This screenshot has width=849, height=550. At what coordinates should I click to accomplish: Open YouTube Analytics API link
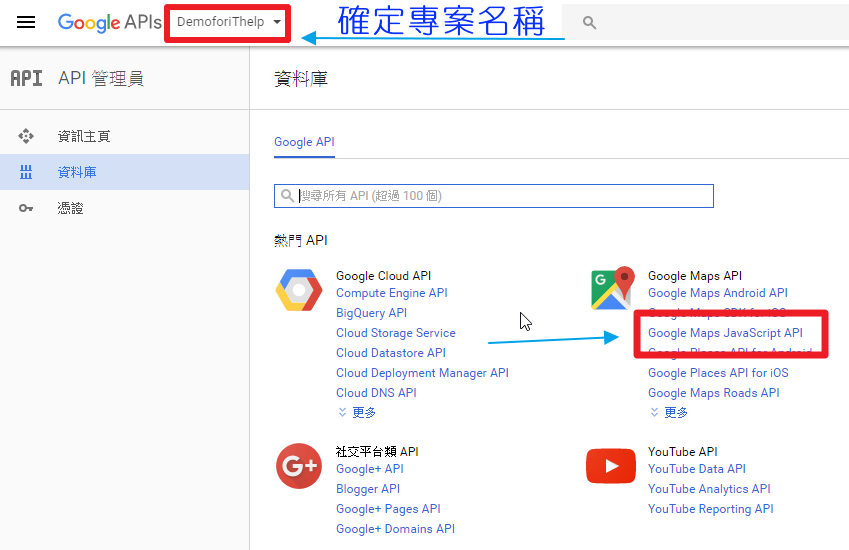click(x=709, y=489)
